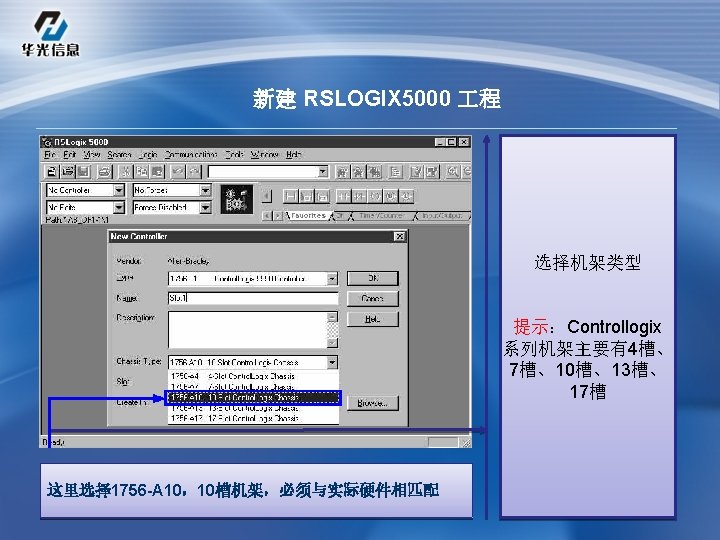Screen dimensions: 720x540
Task: Click the Zoom In magnifier icon
Action: pyautogui.click(x=453, y=172)
